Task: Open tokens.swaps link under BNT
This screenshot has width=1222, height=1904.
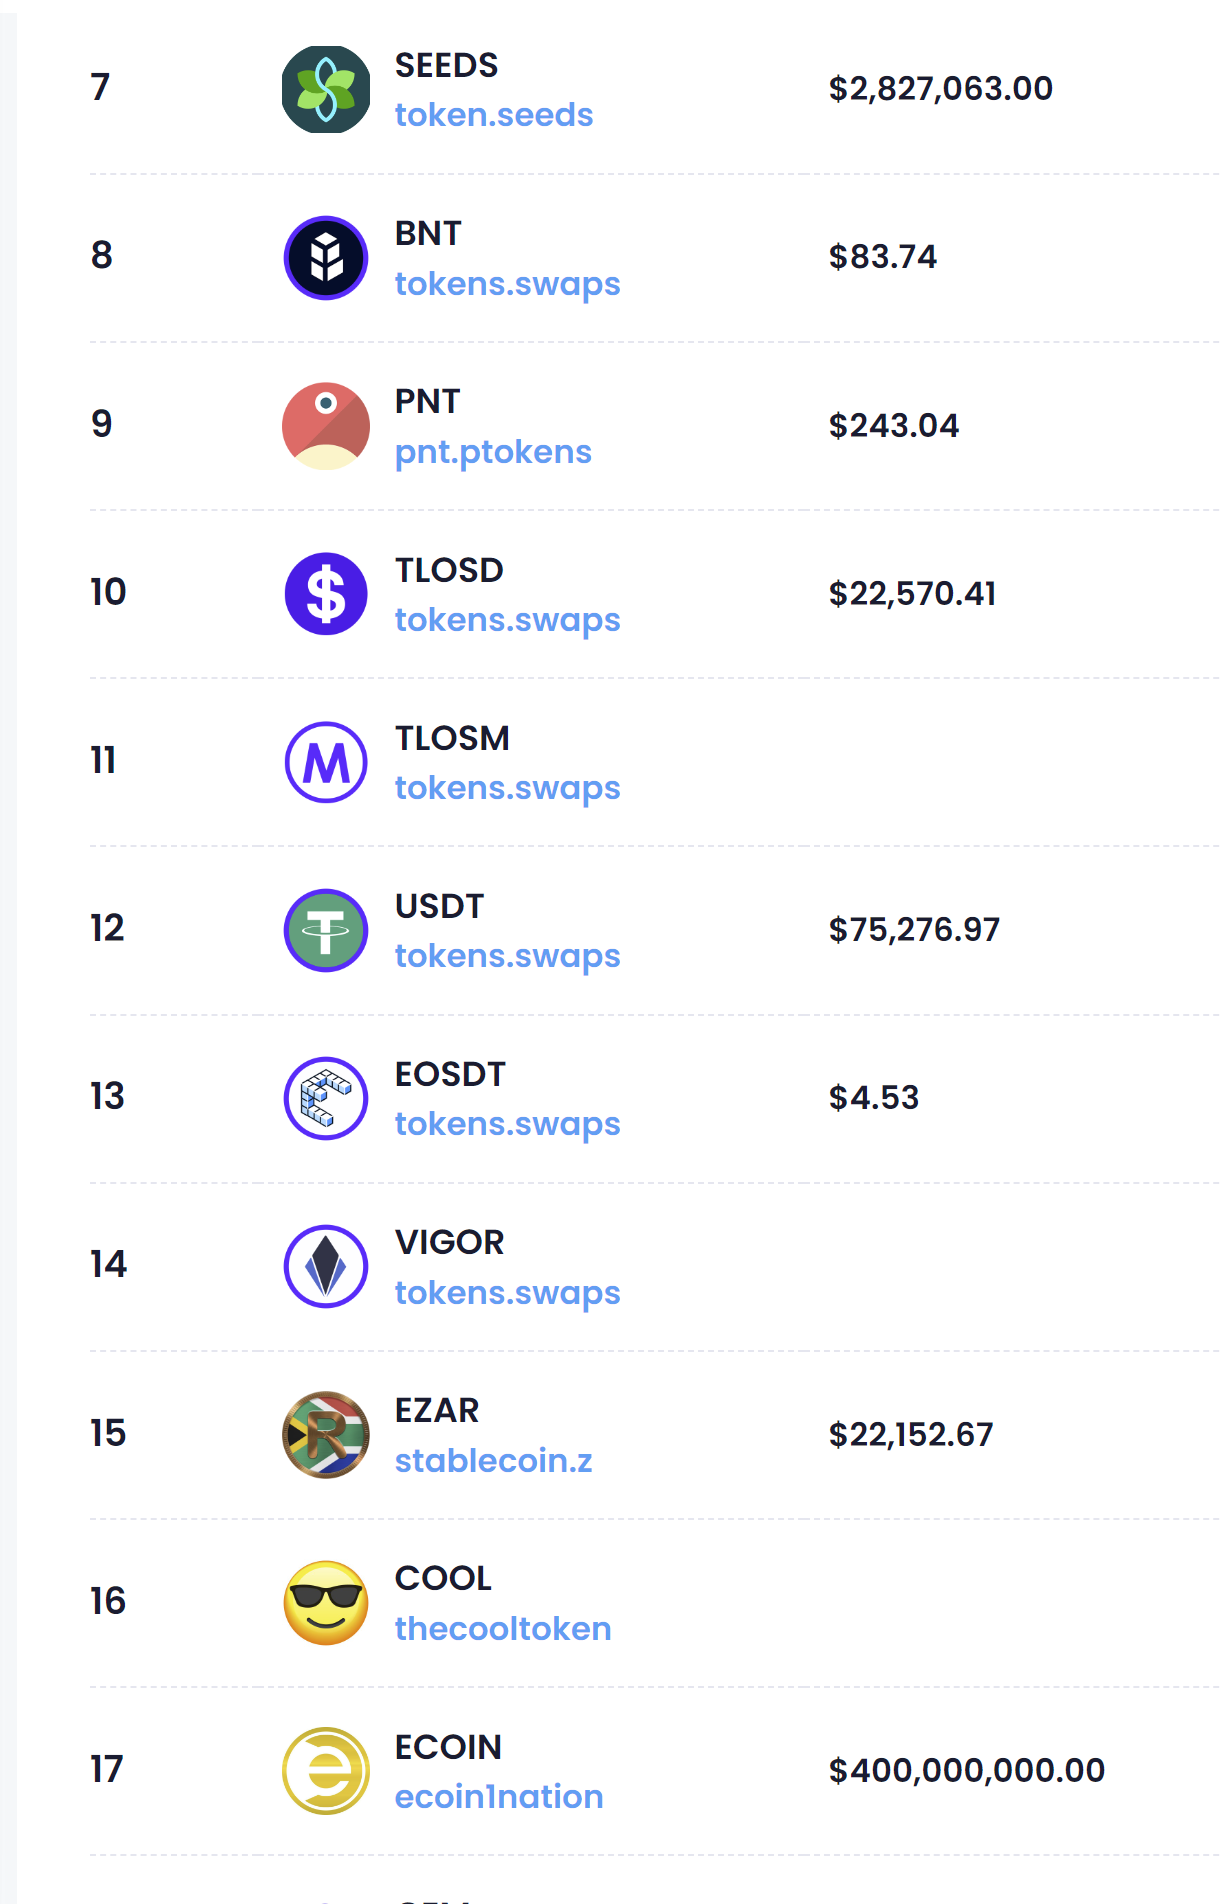Action: pos(507,284)
